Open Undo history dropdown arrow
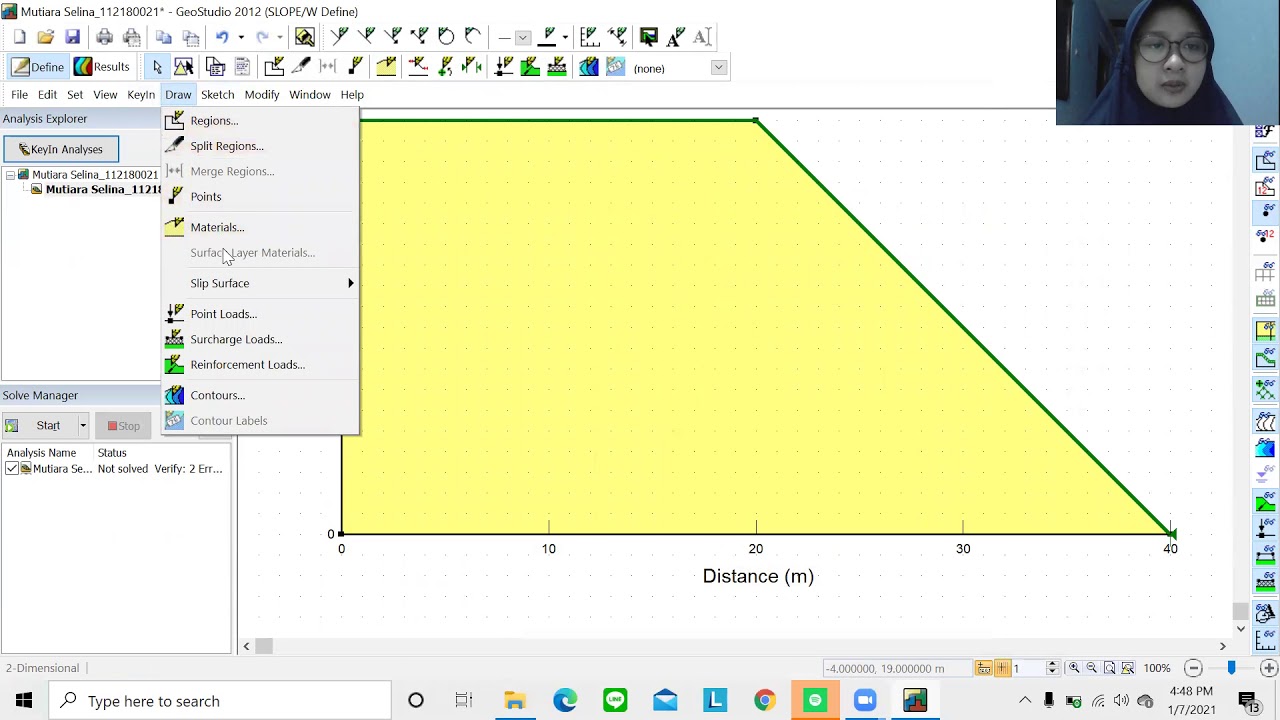The width and height of the screenshot is (1280, 720). pyautogui.click(x=240, y=37)
